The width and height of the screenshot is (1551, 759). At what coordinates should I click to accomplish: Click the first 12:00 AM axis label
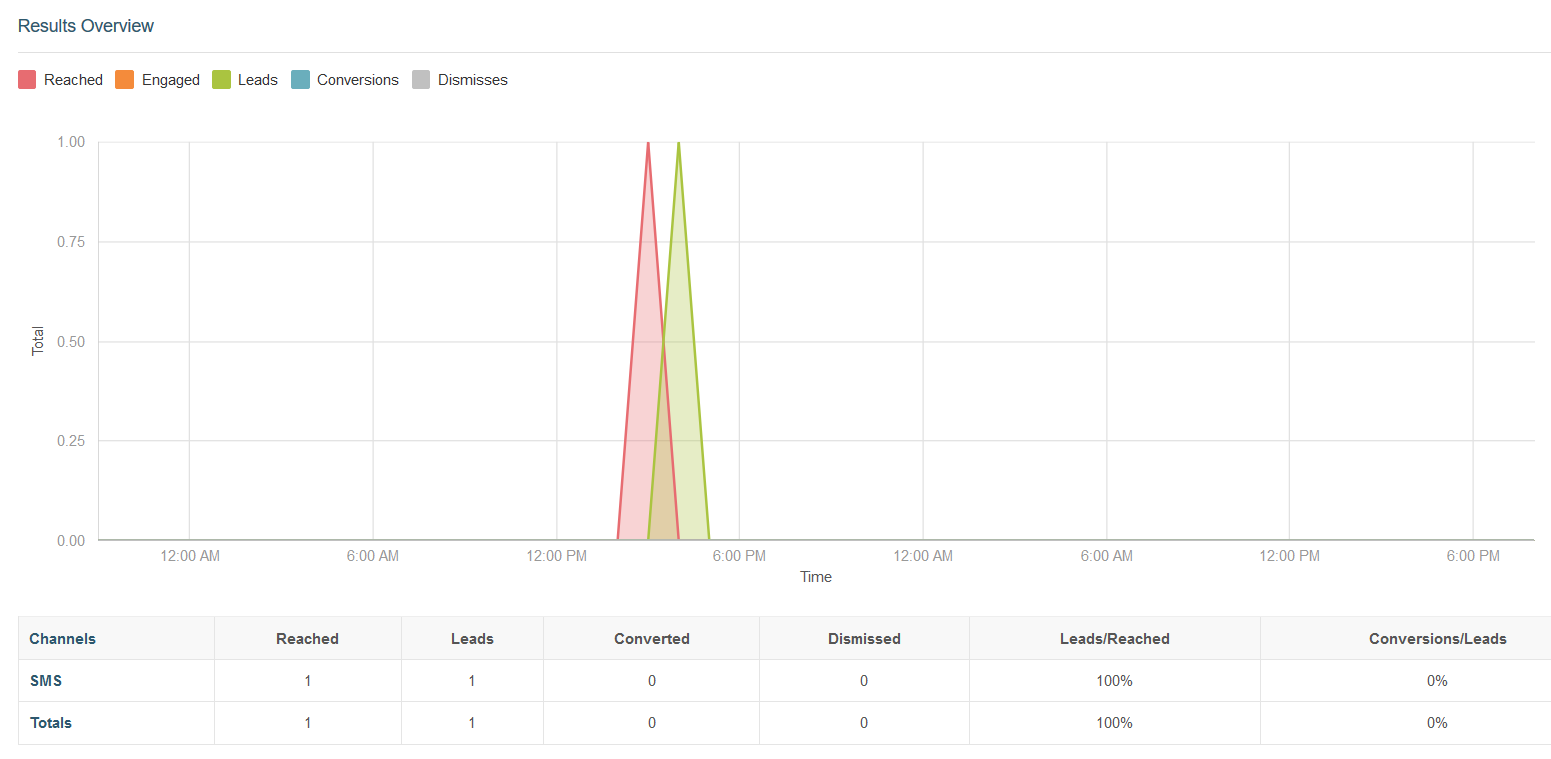click(190, 556)
